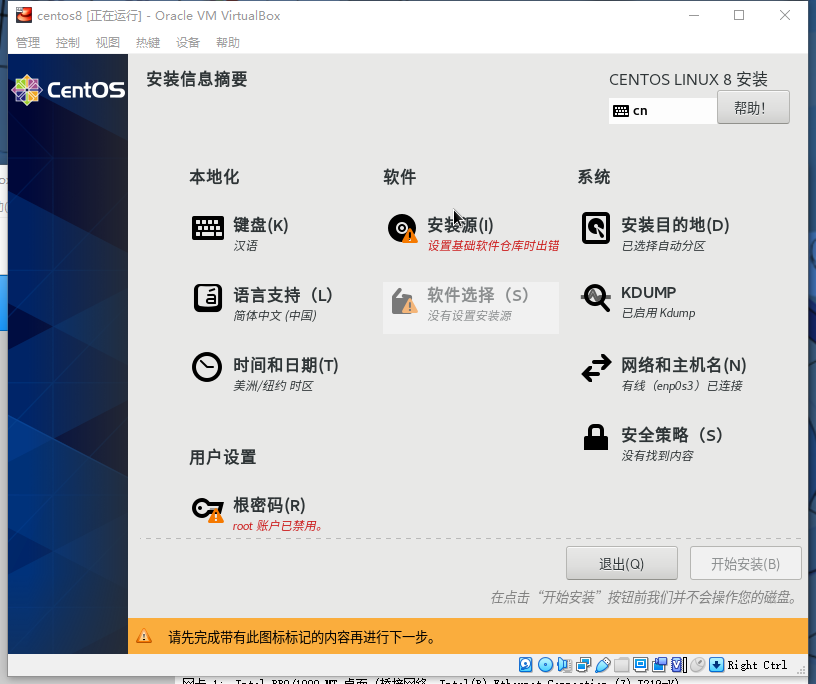The image size is (816, 684).
Task: Open the 设备 menu
Action: pos(188,43)
